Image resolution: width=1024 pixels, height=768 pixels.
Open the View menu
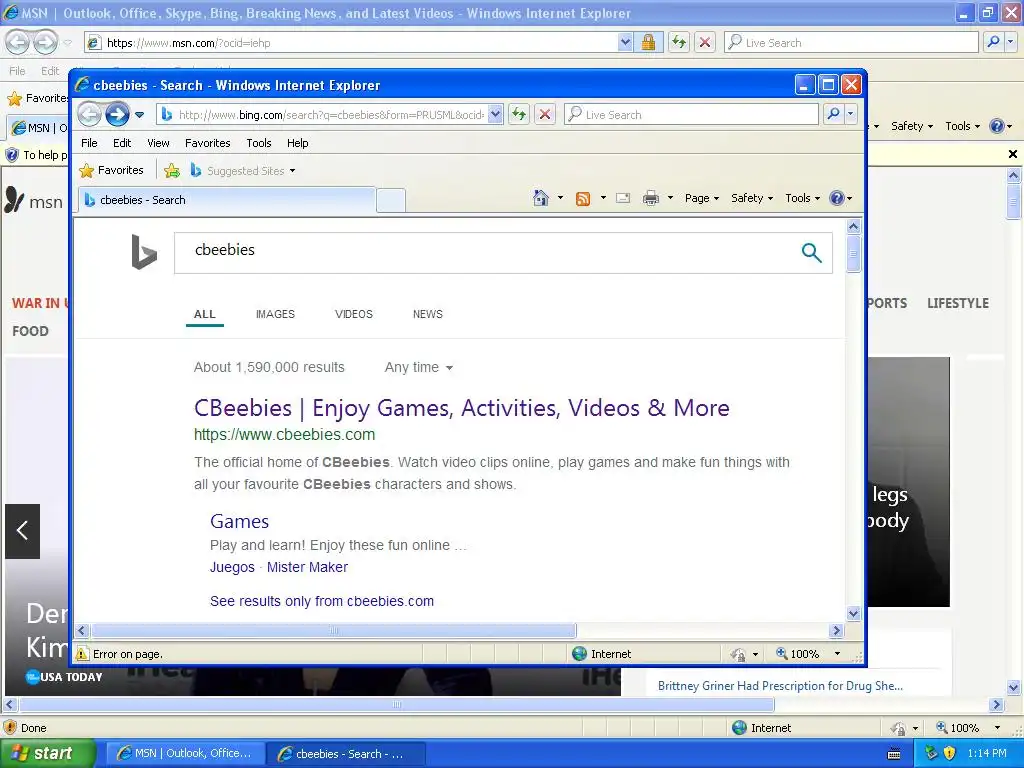(x=158, y=143)
